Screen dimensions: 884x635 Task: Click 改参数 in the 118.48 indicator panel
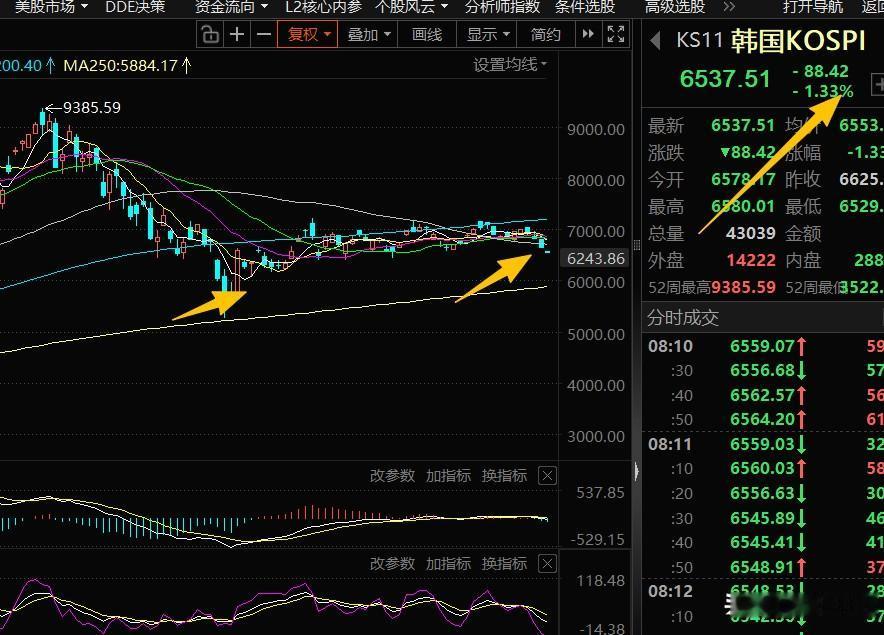392,563
